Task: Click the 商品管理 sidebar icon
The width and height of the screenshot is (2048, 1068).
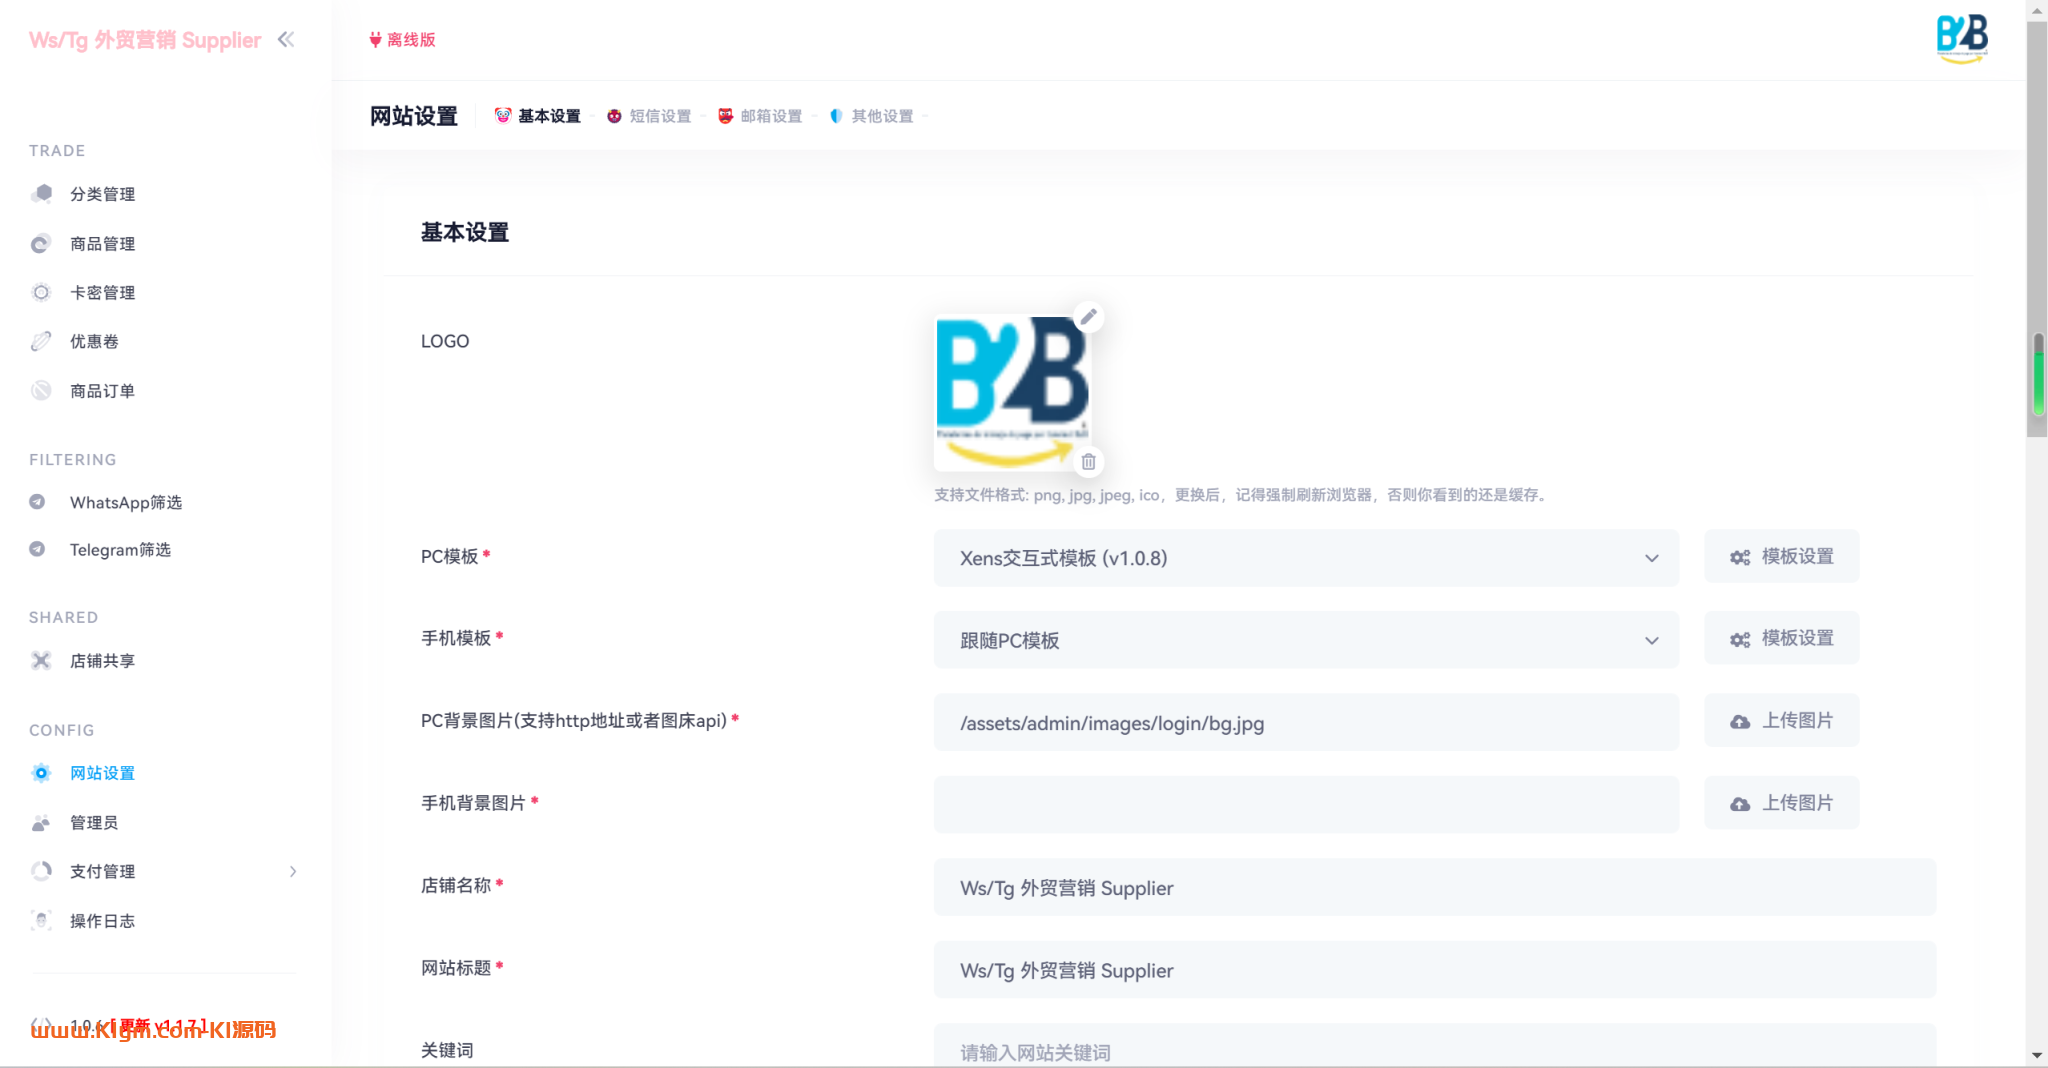Action: click(41, 243)
